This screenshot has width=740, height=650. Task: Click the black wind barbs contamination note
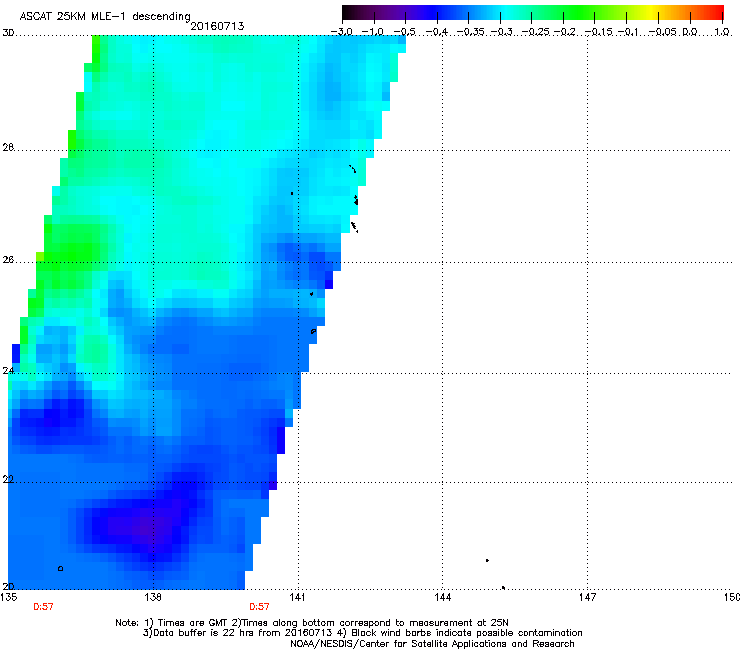(460, 633)
